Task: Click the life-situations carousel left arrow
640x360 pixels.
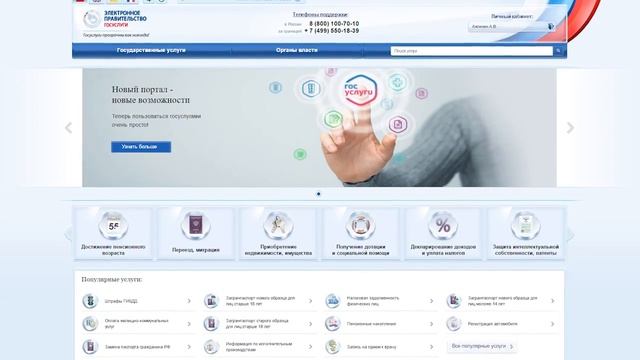Action: [x=68, y=234]
